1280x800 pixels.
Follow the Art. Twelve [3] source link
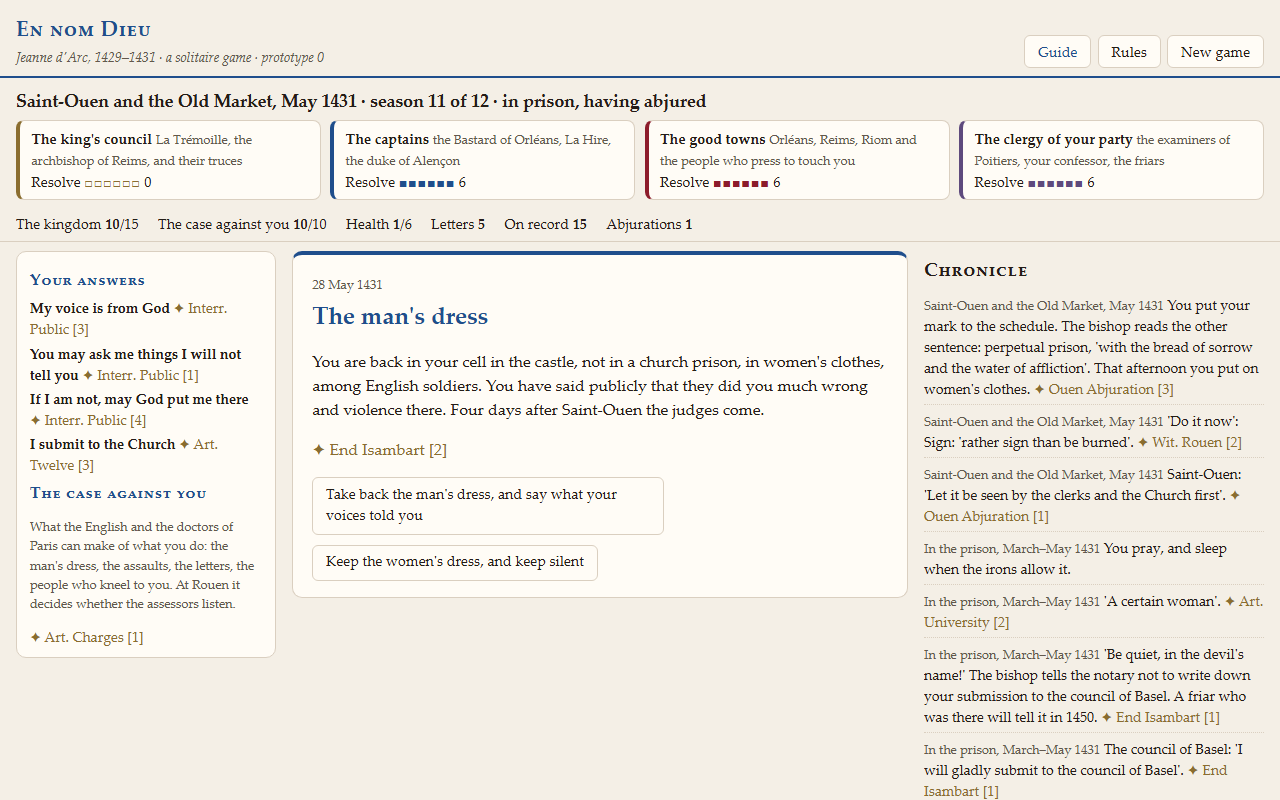124,455
